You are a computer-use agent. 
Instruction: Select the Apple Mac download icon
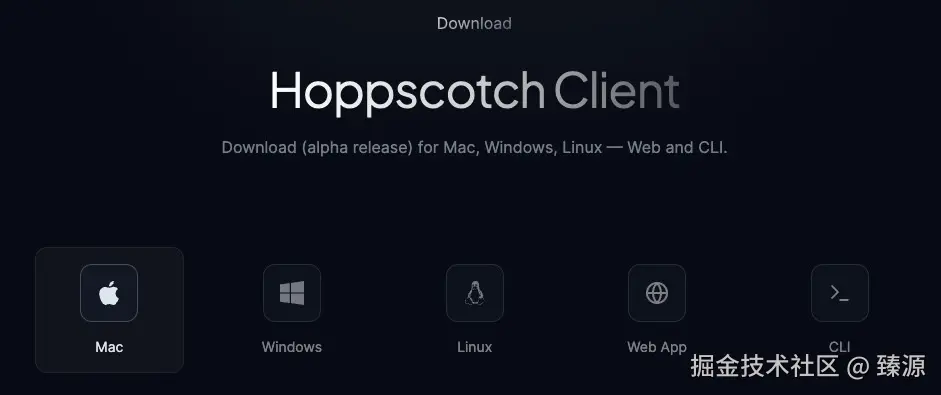click(109, 293)
